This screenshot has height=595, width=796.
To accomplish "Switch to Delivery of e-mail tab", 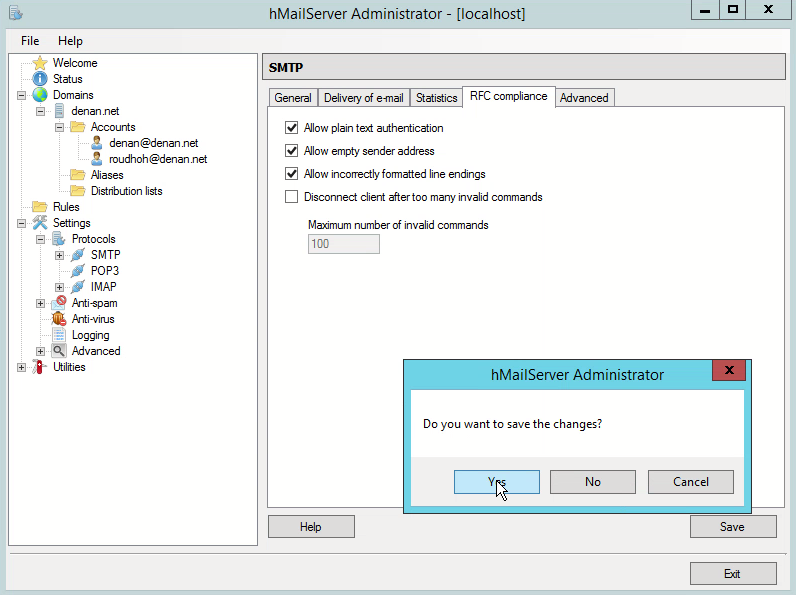I will click(x=363, y=97).
